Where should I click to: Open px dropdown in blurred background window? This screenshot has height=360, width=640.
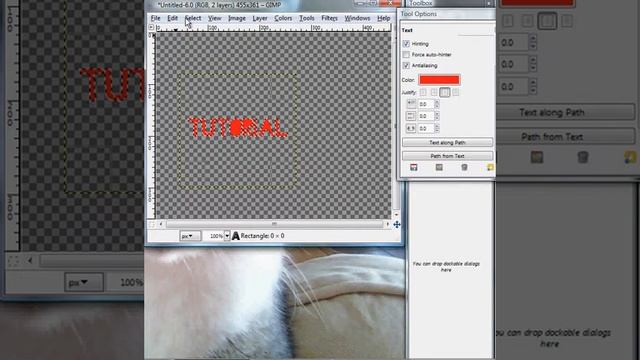(x=84, y=282)
